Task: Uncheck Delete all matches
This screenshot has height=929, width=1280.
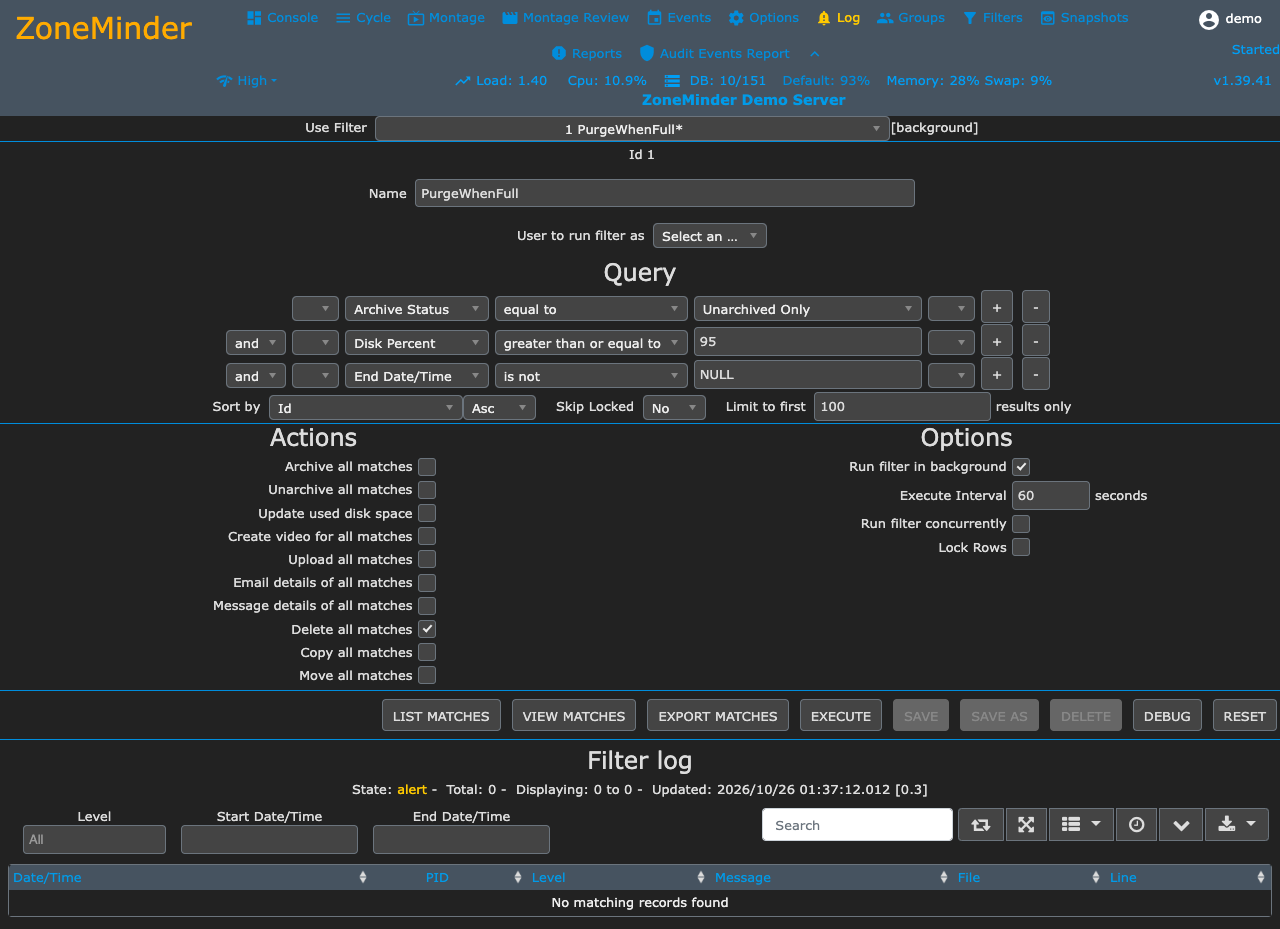Action: click(x=427, y=629)
